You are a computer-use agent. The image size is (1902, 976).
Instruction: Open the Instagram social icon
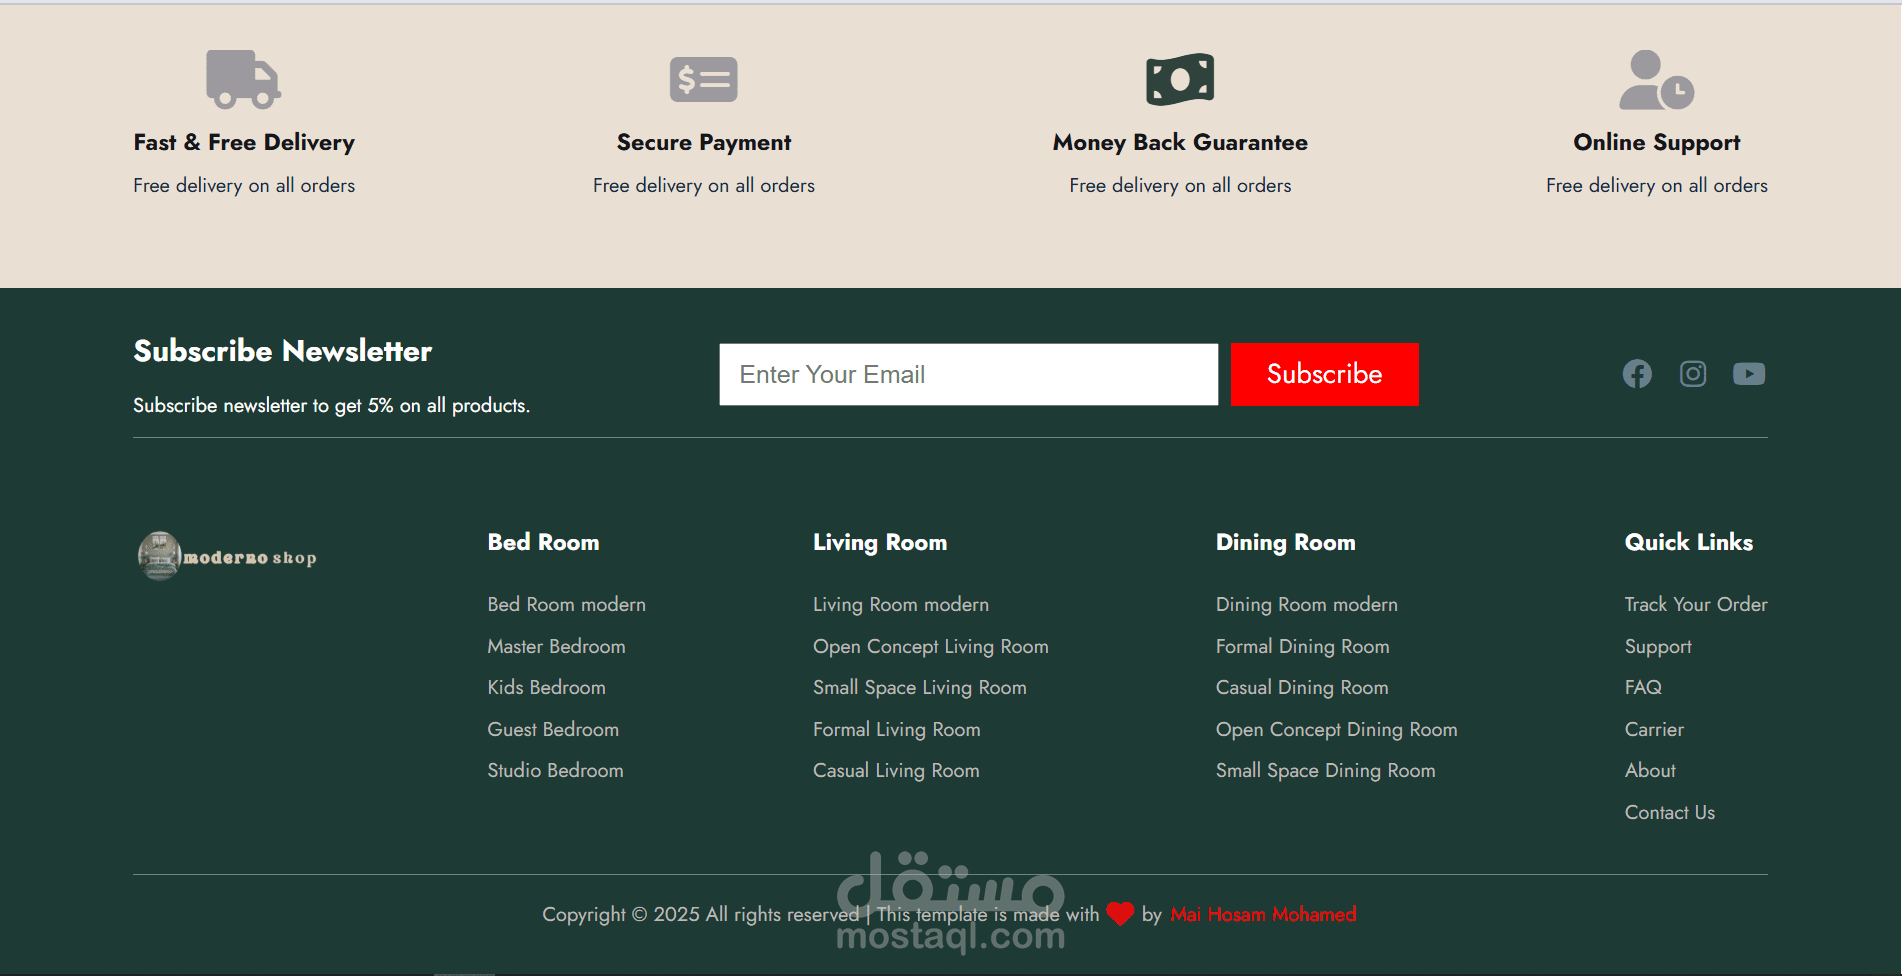pos(1693,374)
